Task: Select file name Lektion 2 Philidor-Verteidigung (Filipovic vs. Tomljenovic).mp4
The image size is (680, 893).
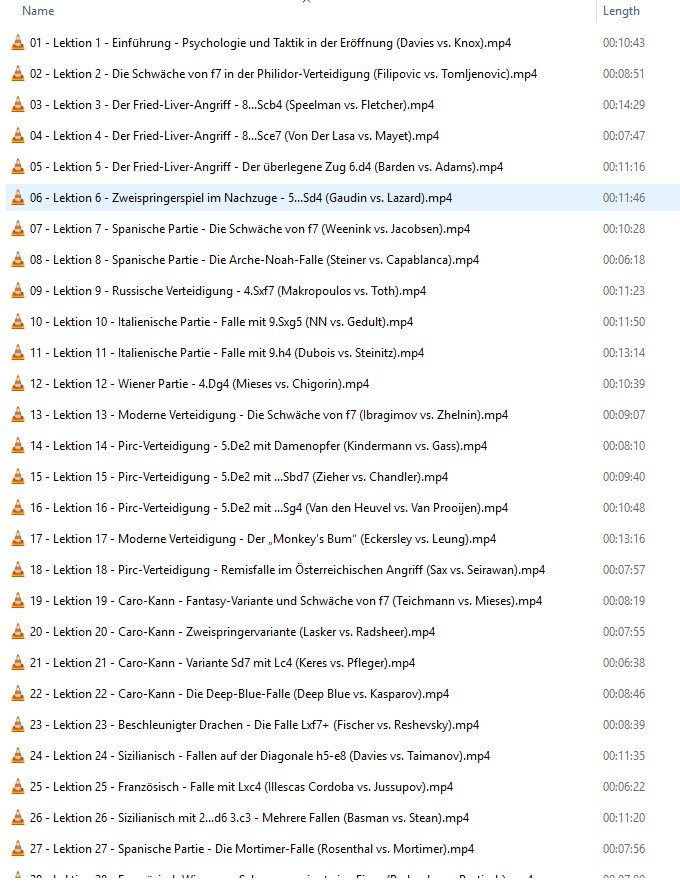Action: 284,74
